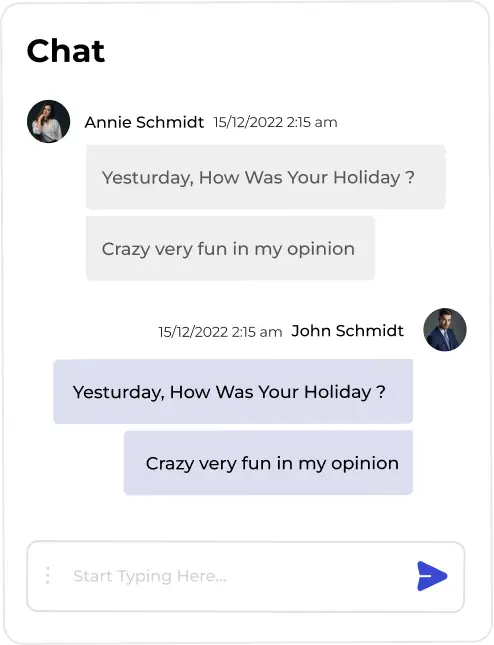
Task: Select Annie's gray "Crazy very fun" message bubble
Action: tap(230, 248)
